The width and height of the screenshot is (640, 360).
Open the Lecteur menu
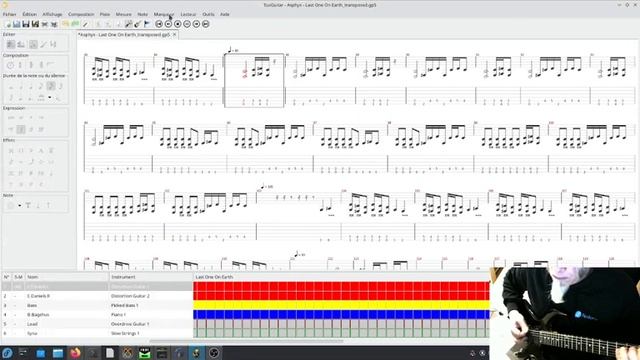188,14
